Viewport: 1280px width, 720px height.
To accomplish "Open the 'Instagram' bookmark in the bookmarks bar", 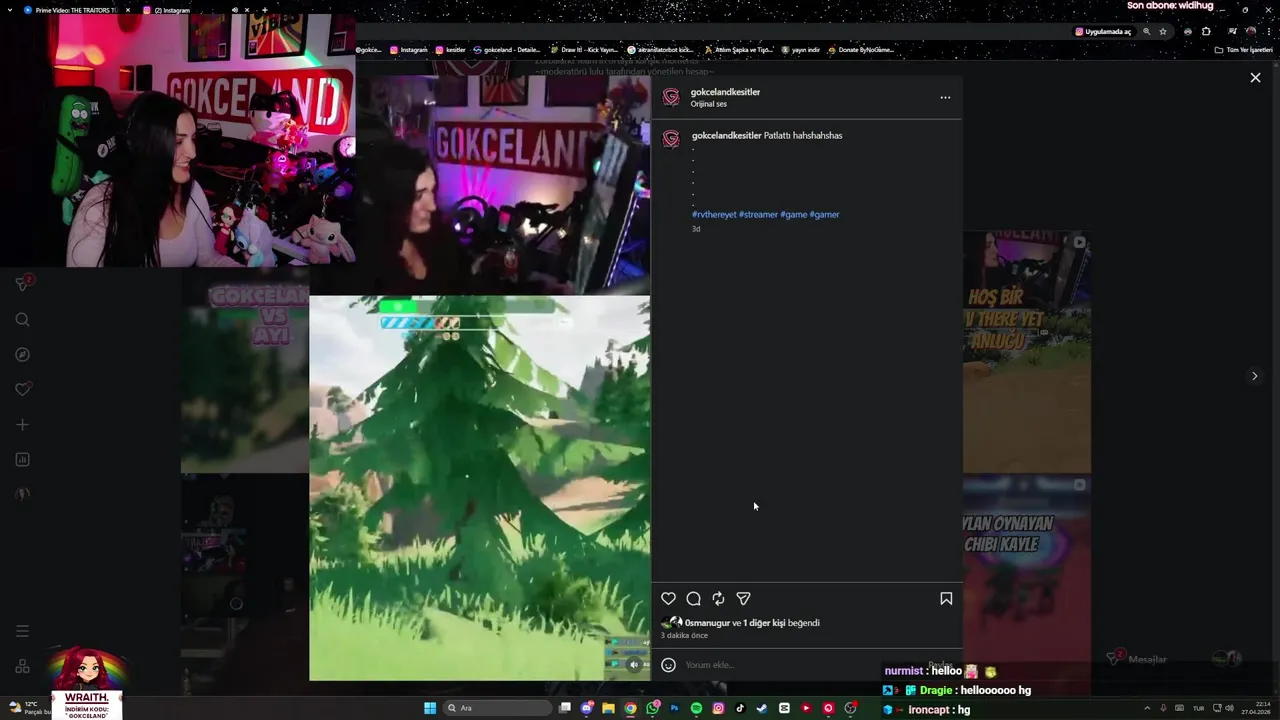I will (409, 49).
